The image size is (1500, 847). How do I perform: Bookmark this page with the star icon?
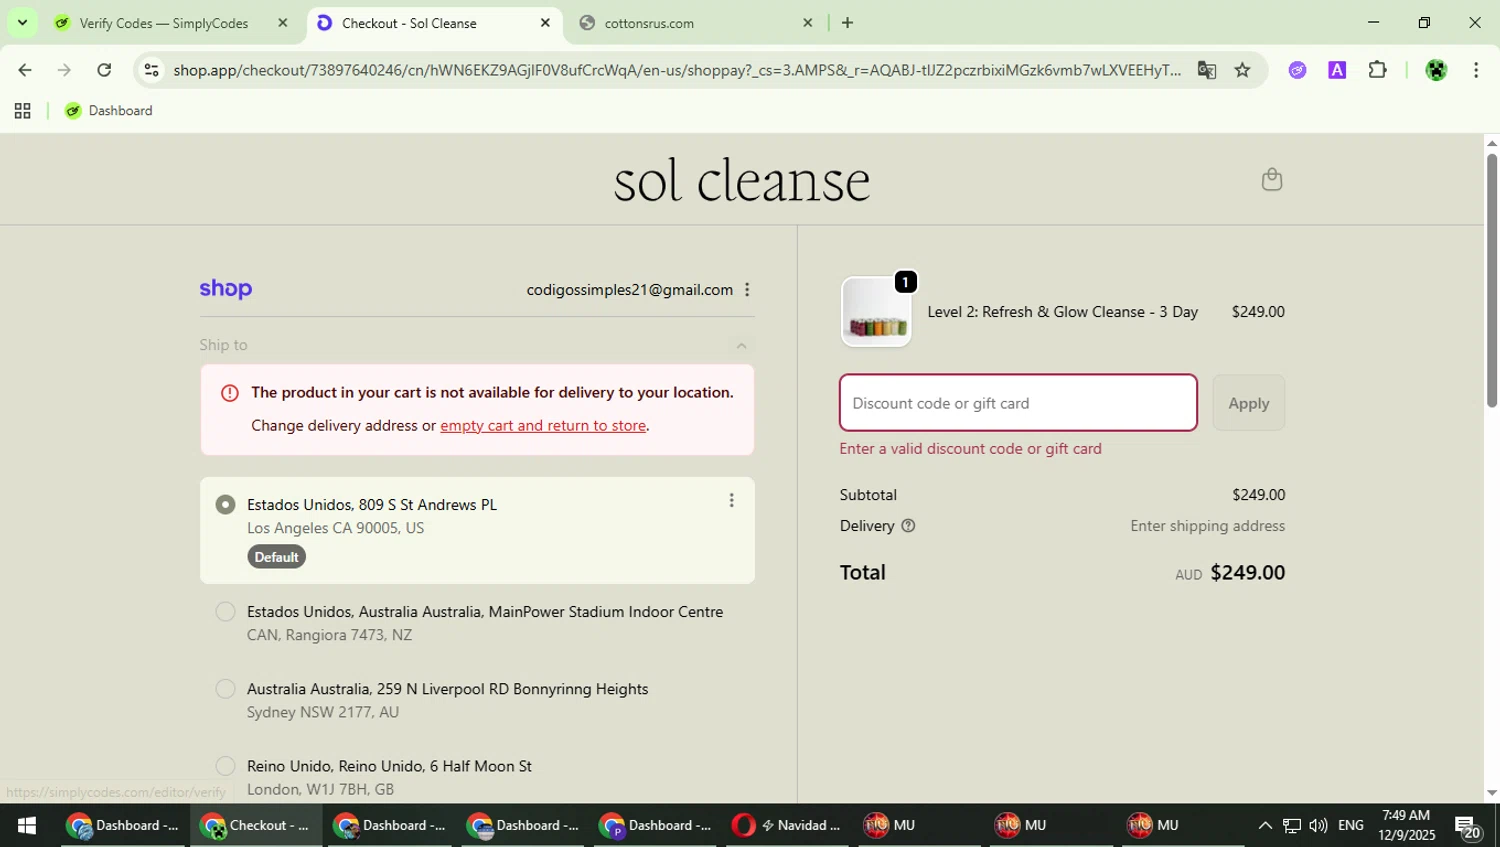[x=1242, y=70]
